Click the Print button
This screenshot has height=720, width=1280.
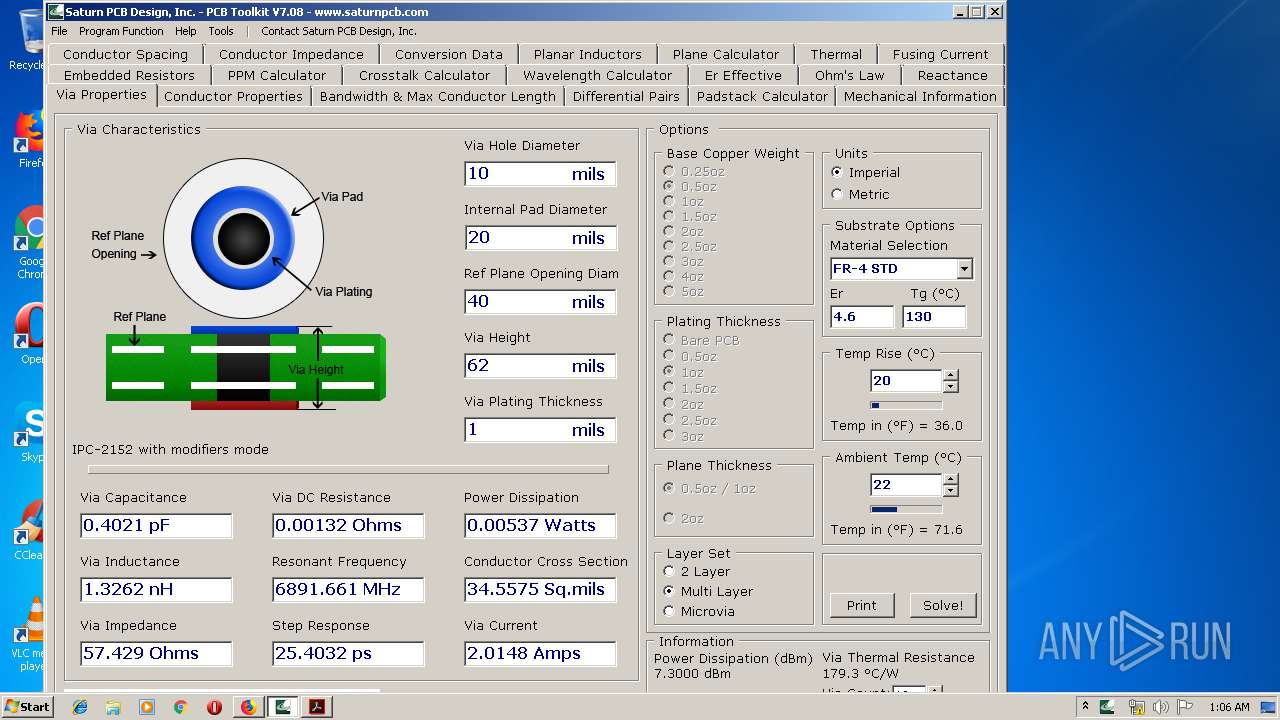point(861,605)
